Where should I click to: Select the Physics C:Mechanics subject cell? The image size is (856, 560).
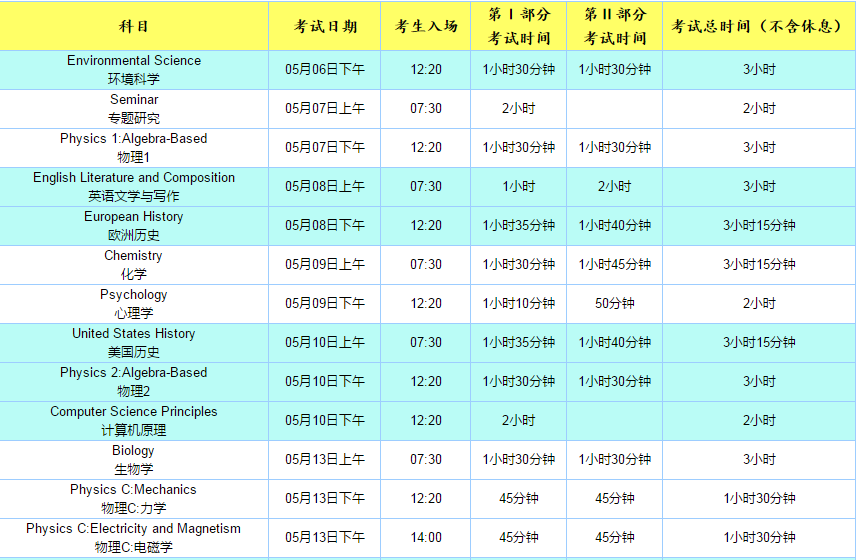point(134,498)
